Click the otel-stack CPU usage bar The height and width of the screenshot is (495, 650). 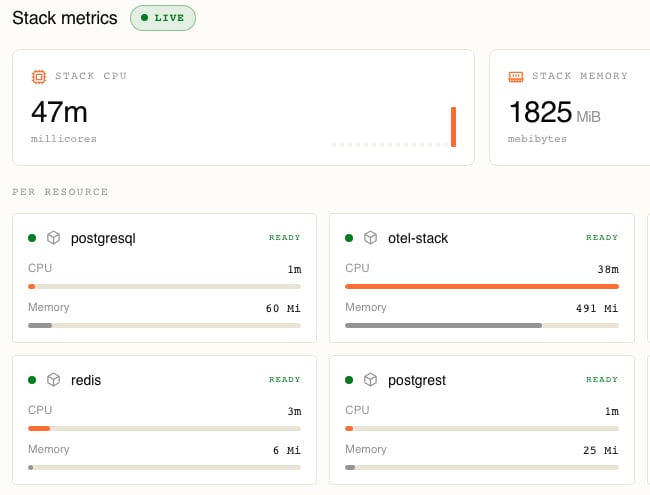[482, 286]
